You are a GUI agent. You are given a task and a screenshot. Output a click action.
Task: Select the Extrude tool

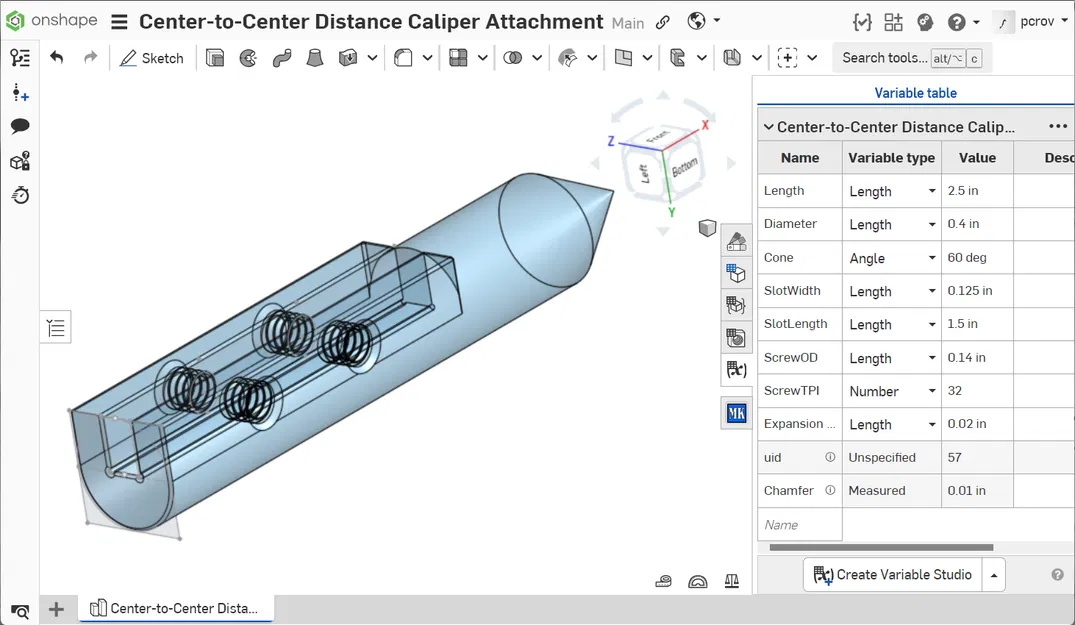(x=214, y=57)
